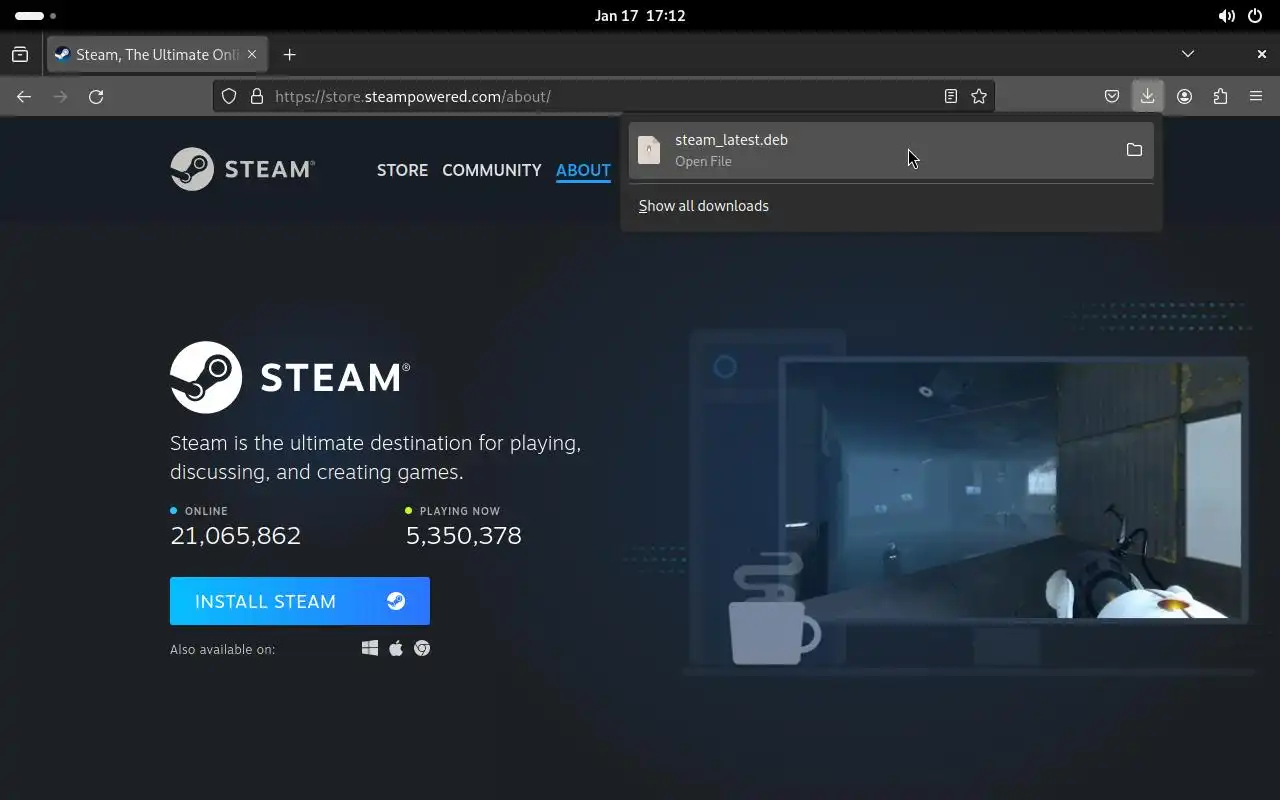Click the site security padlock icon
The image size is (1280, 800).
(256, 96)
